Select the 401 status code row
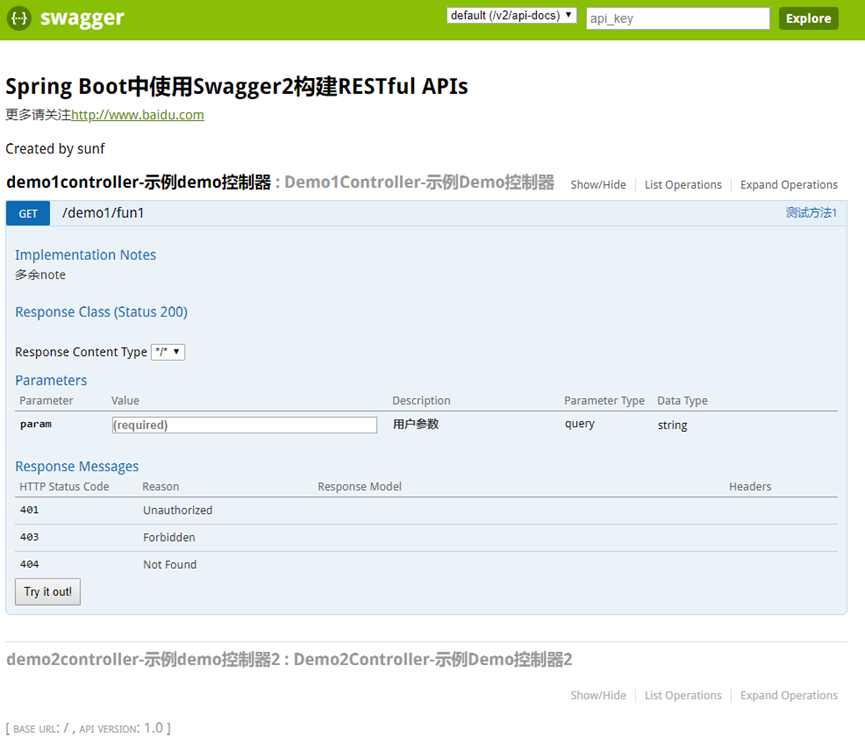This screenshot has width=865, height=751. pos(426,510)
